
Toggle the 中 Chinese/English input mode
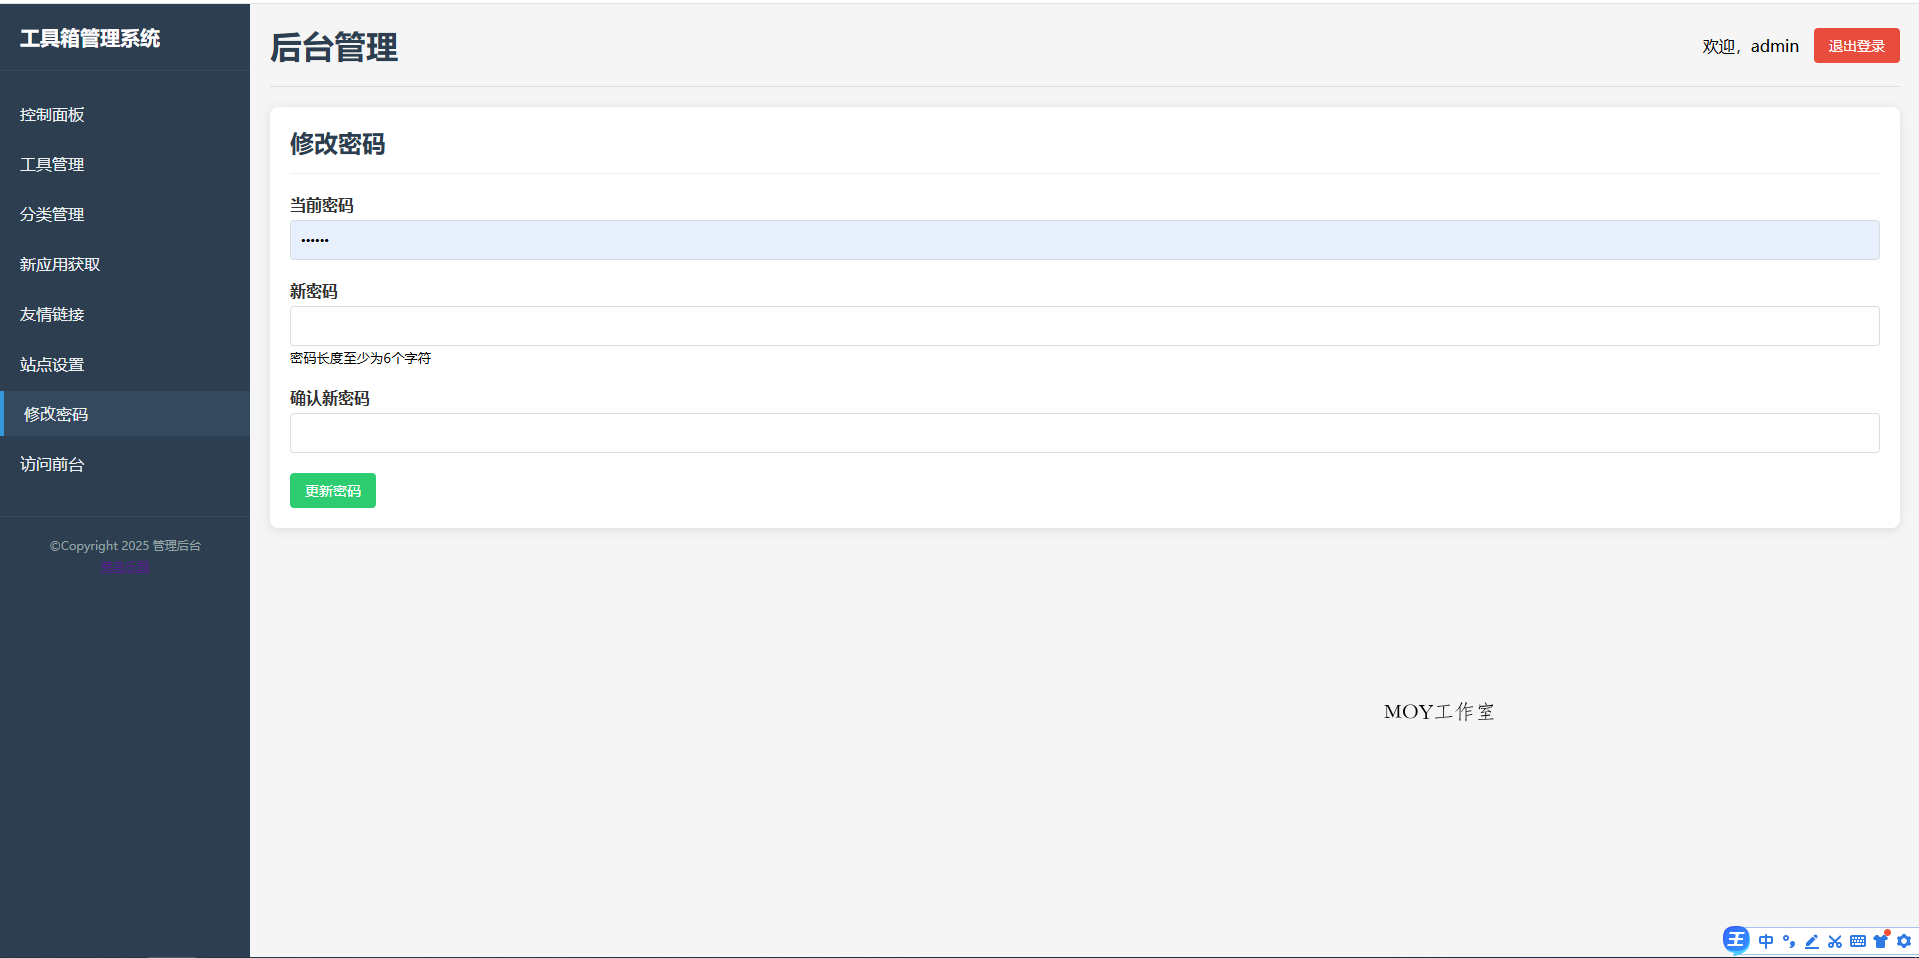click(x=1766, y=941)
